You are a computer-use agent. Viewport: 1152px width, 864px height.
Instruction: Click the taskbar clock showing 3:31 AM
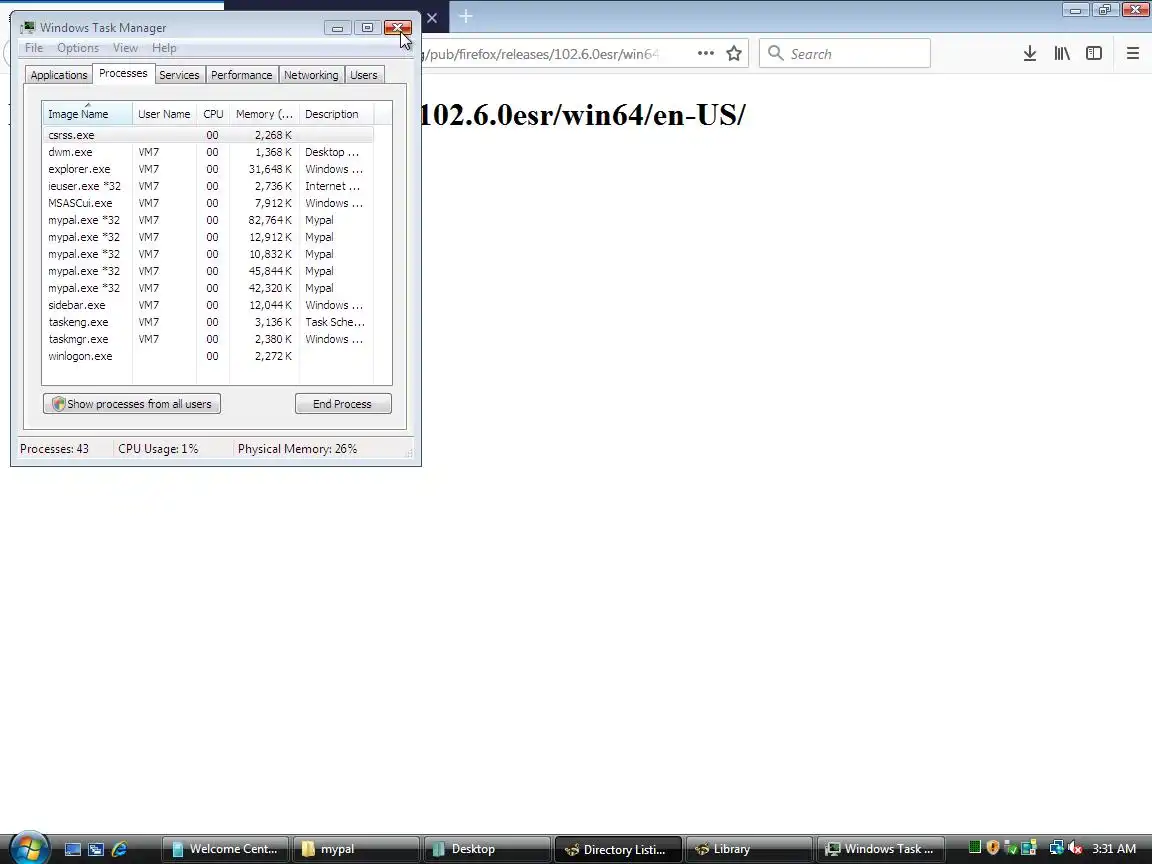click(1114, 849)
